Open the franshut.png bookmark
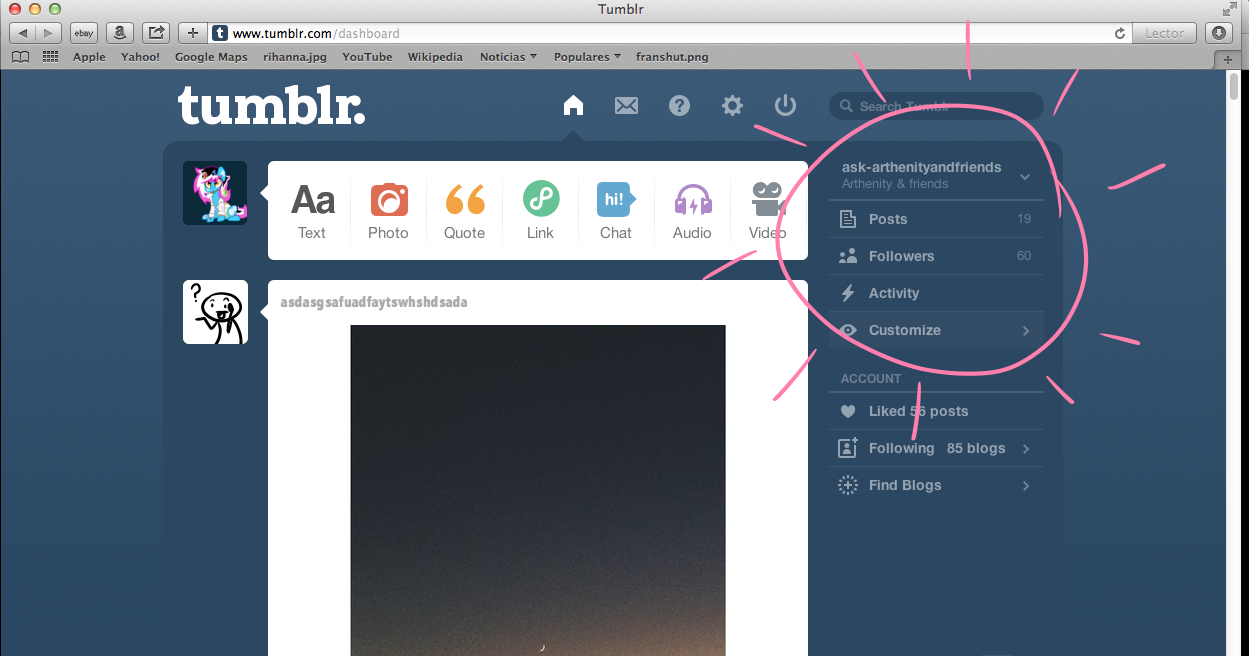Screen dimensions: 1249x656 pyautogui.click(x=672, y=57)
